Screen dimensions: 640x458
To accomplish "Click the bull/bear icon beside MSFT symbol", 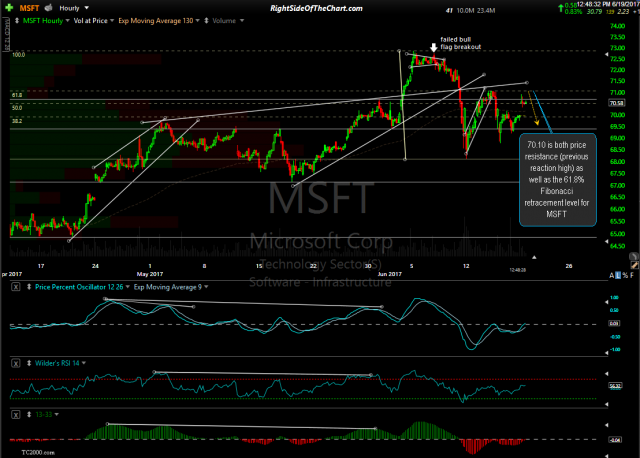I will click(49, 8).
